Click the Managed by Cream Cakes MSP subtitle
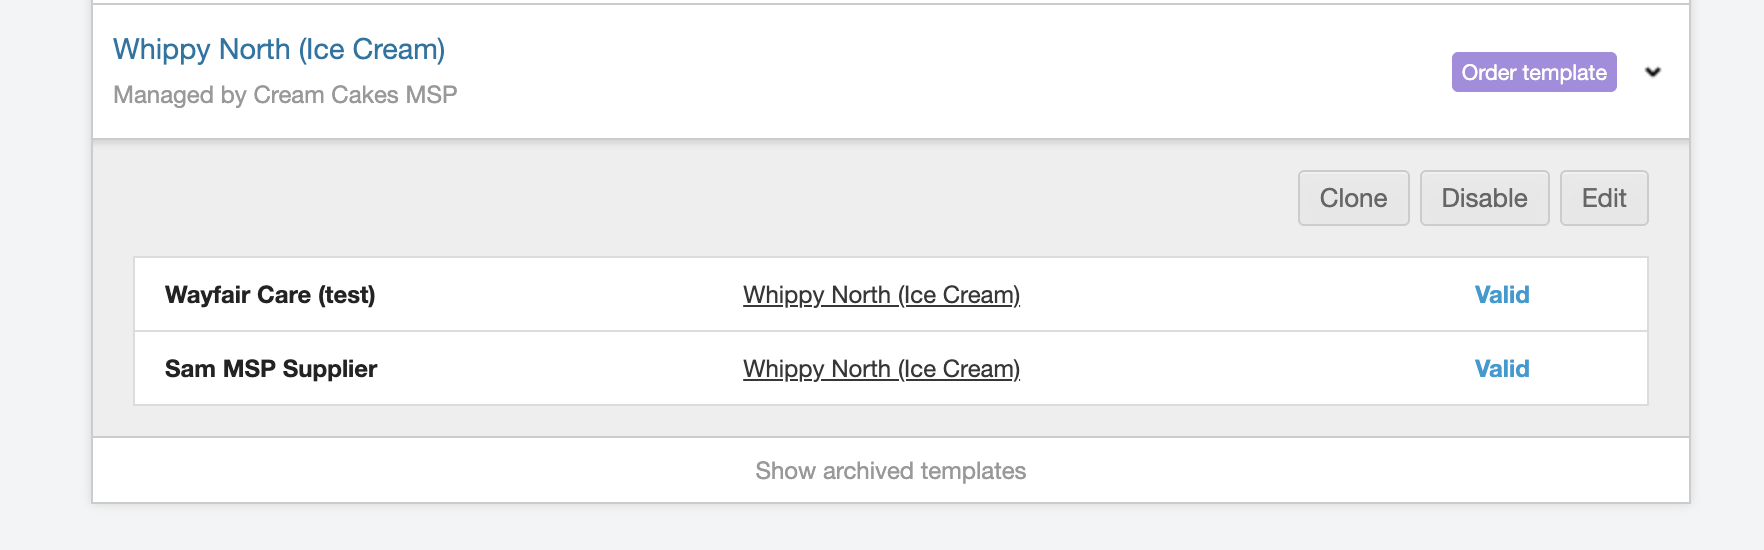This screenshot has height=550, width=1764. tap(285, 95)
